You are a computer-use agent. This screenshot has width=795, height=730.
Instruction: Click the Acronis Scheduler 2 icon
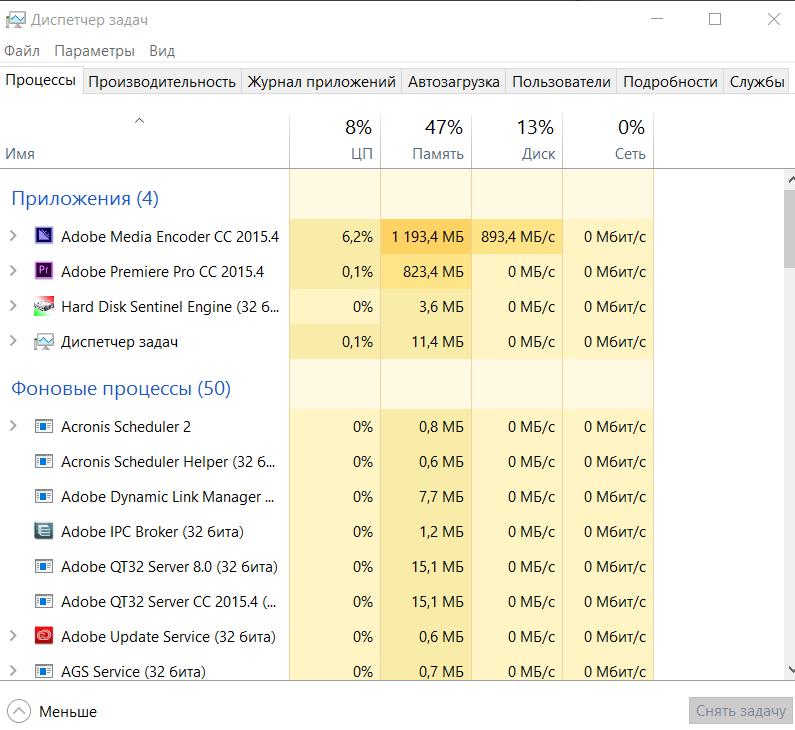(x=44, y=426)
